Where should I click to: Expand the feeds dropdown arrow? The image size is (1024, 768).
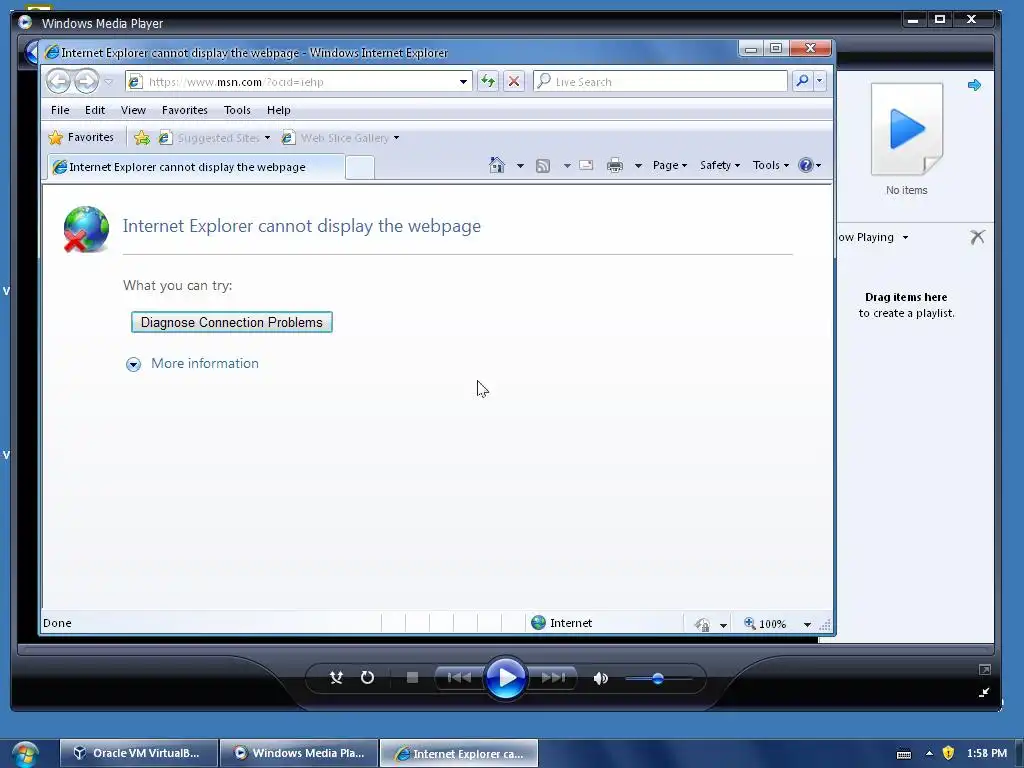pos(567,166)
